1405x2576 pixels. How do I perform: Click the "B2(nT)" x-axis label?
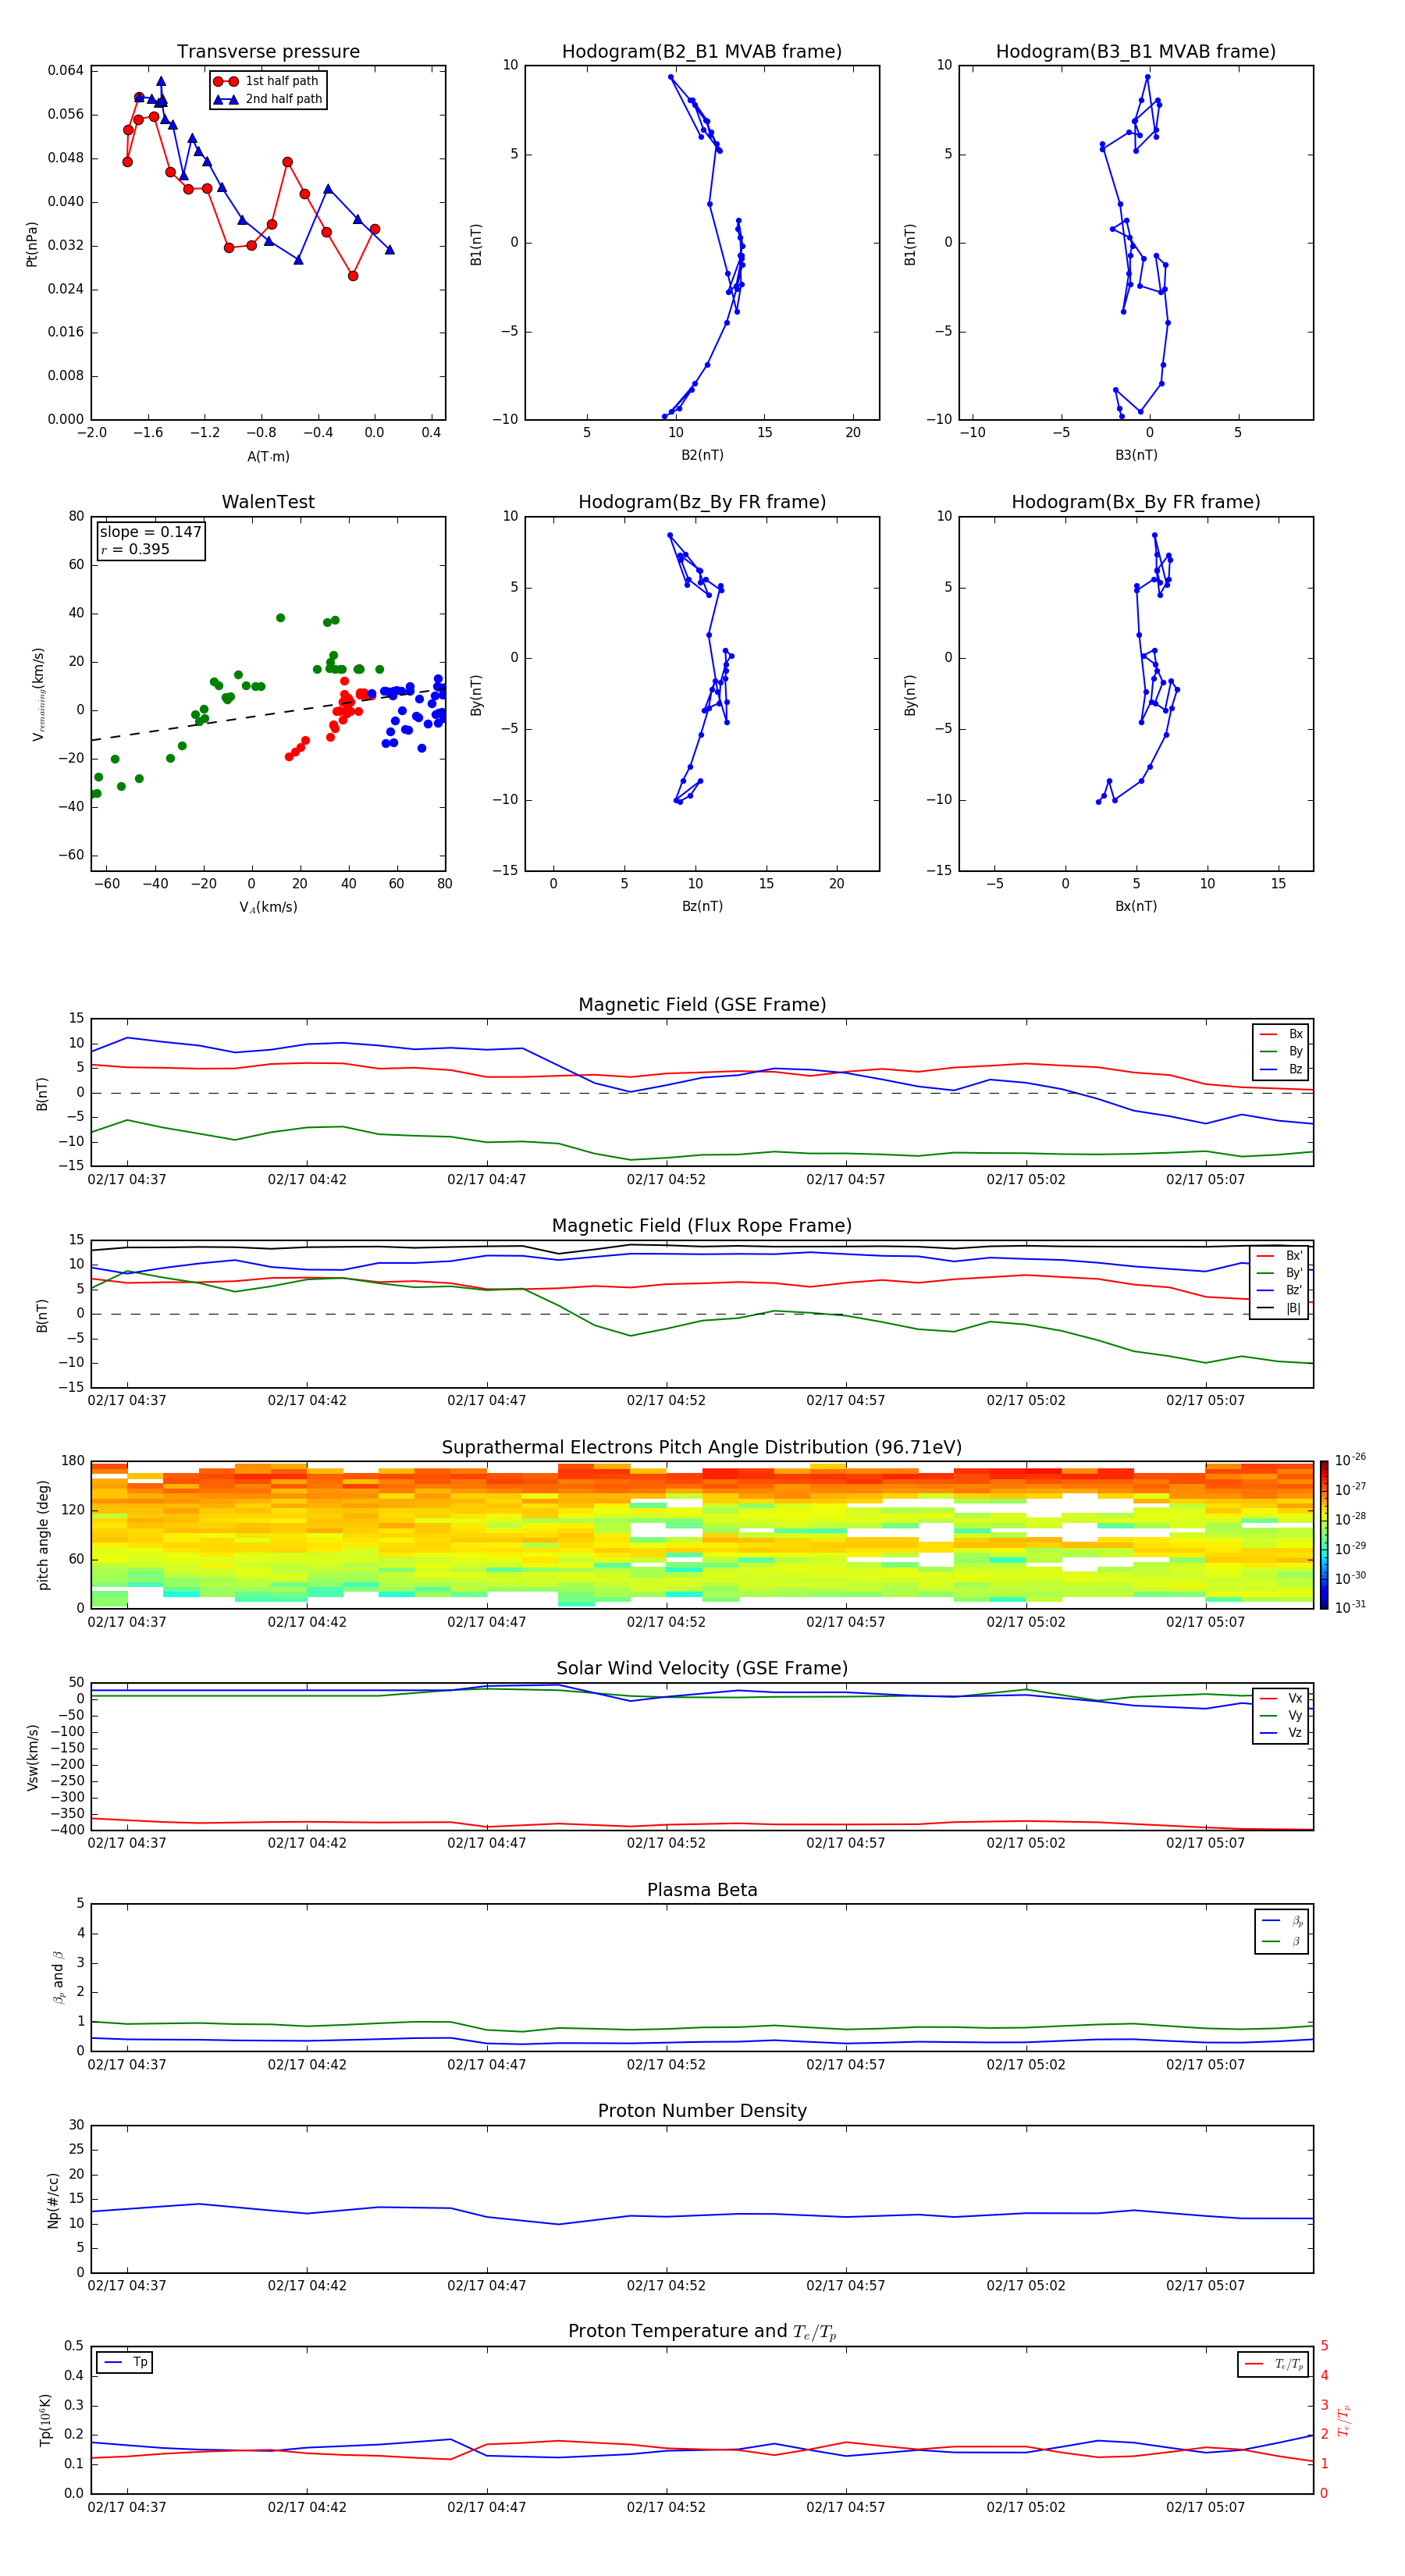pos(702,455)
